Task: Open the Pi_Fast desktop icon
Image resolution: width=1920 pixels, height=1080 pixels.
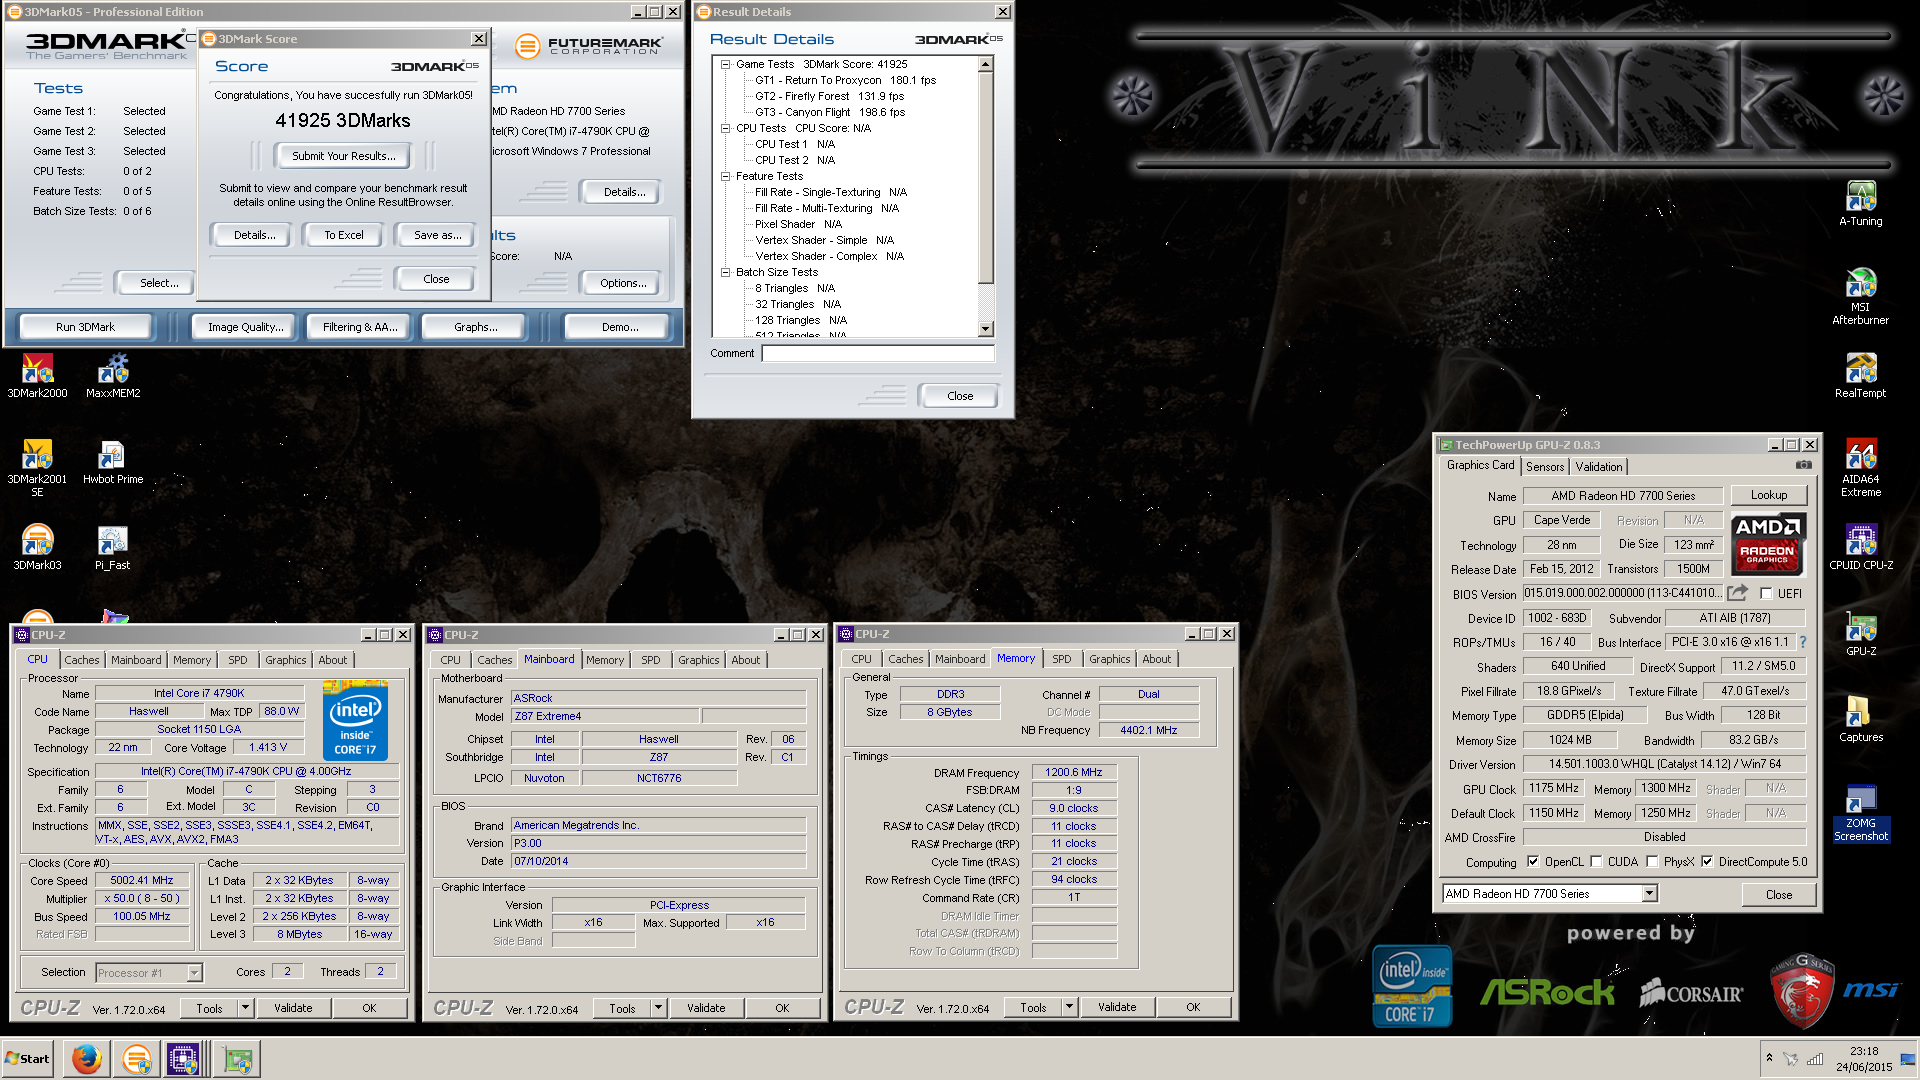Action: tap(113, 548)
